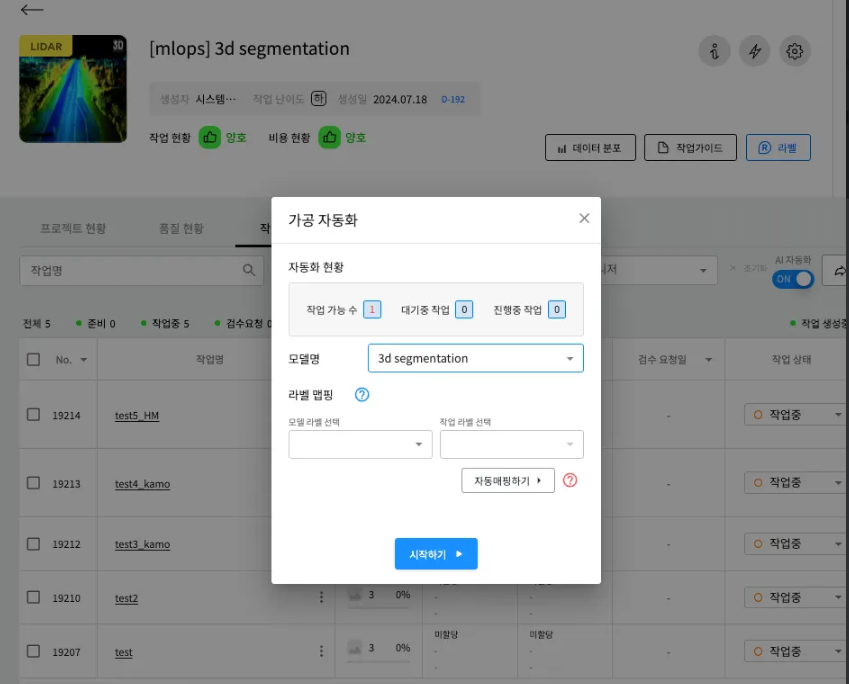Open the project info icon
Viewport: 849px width, 684px height.
(x=714, y=51)
